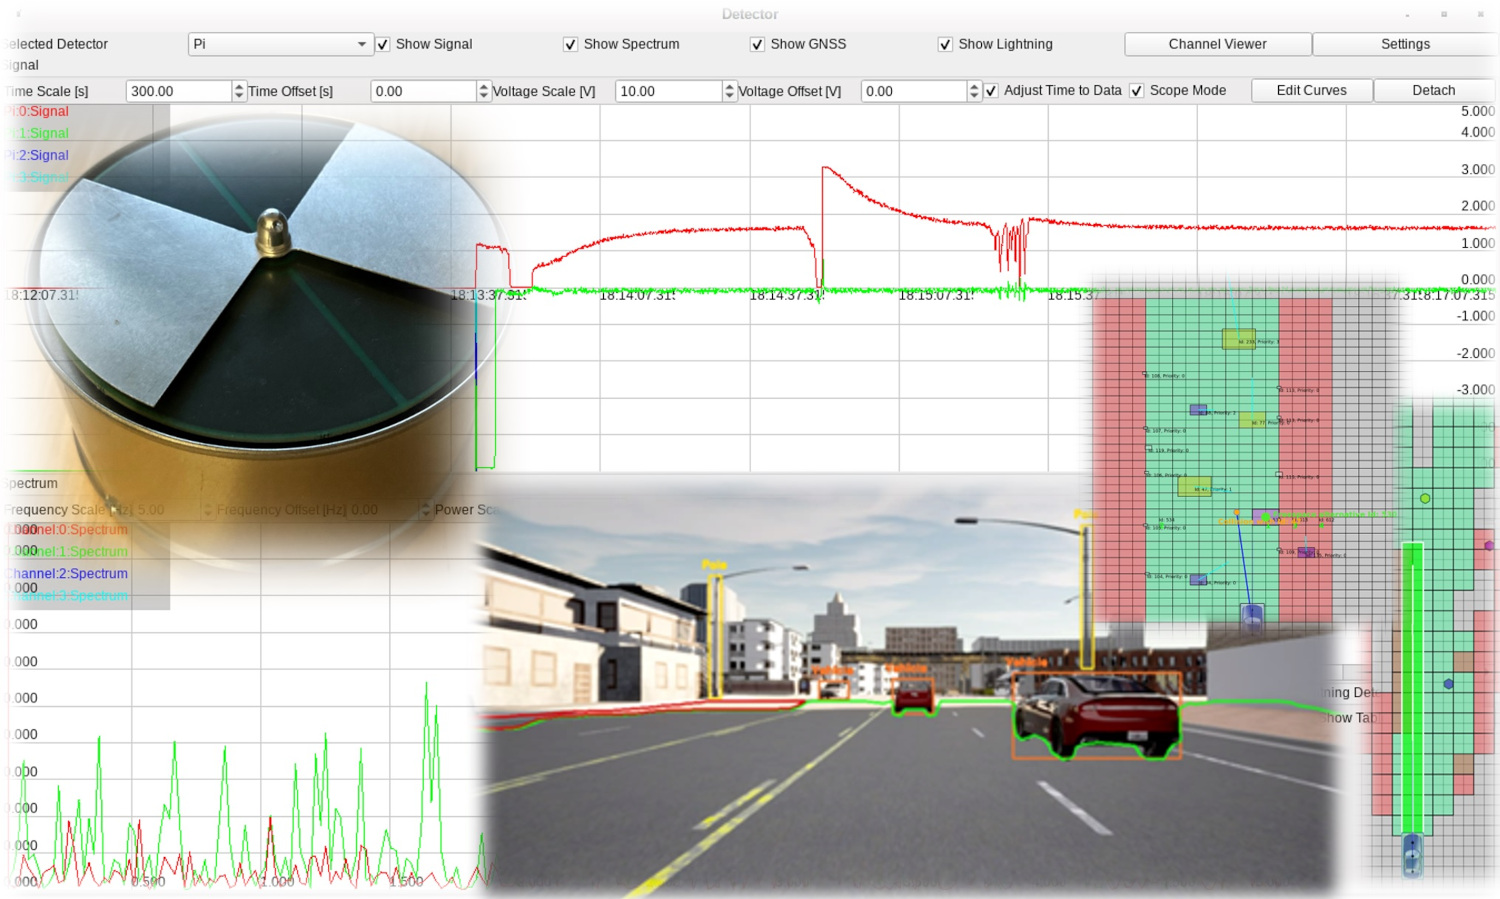Click the Voltage Offset spinner arrows
This screenshot has height=899, width=1500.
tap(974, 91)
